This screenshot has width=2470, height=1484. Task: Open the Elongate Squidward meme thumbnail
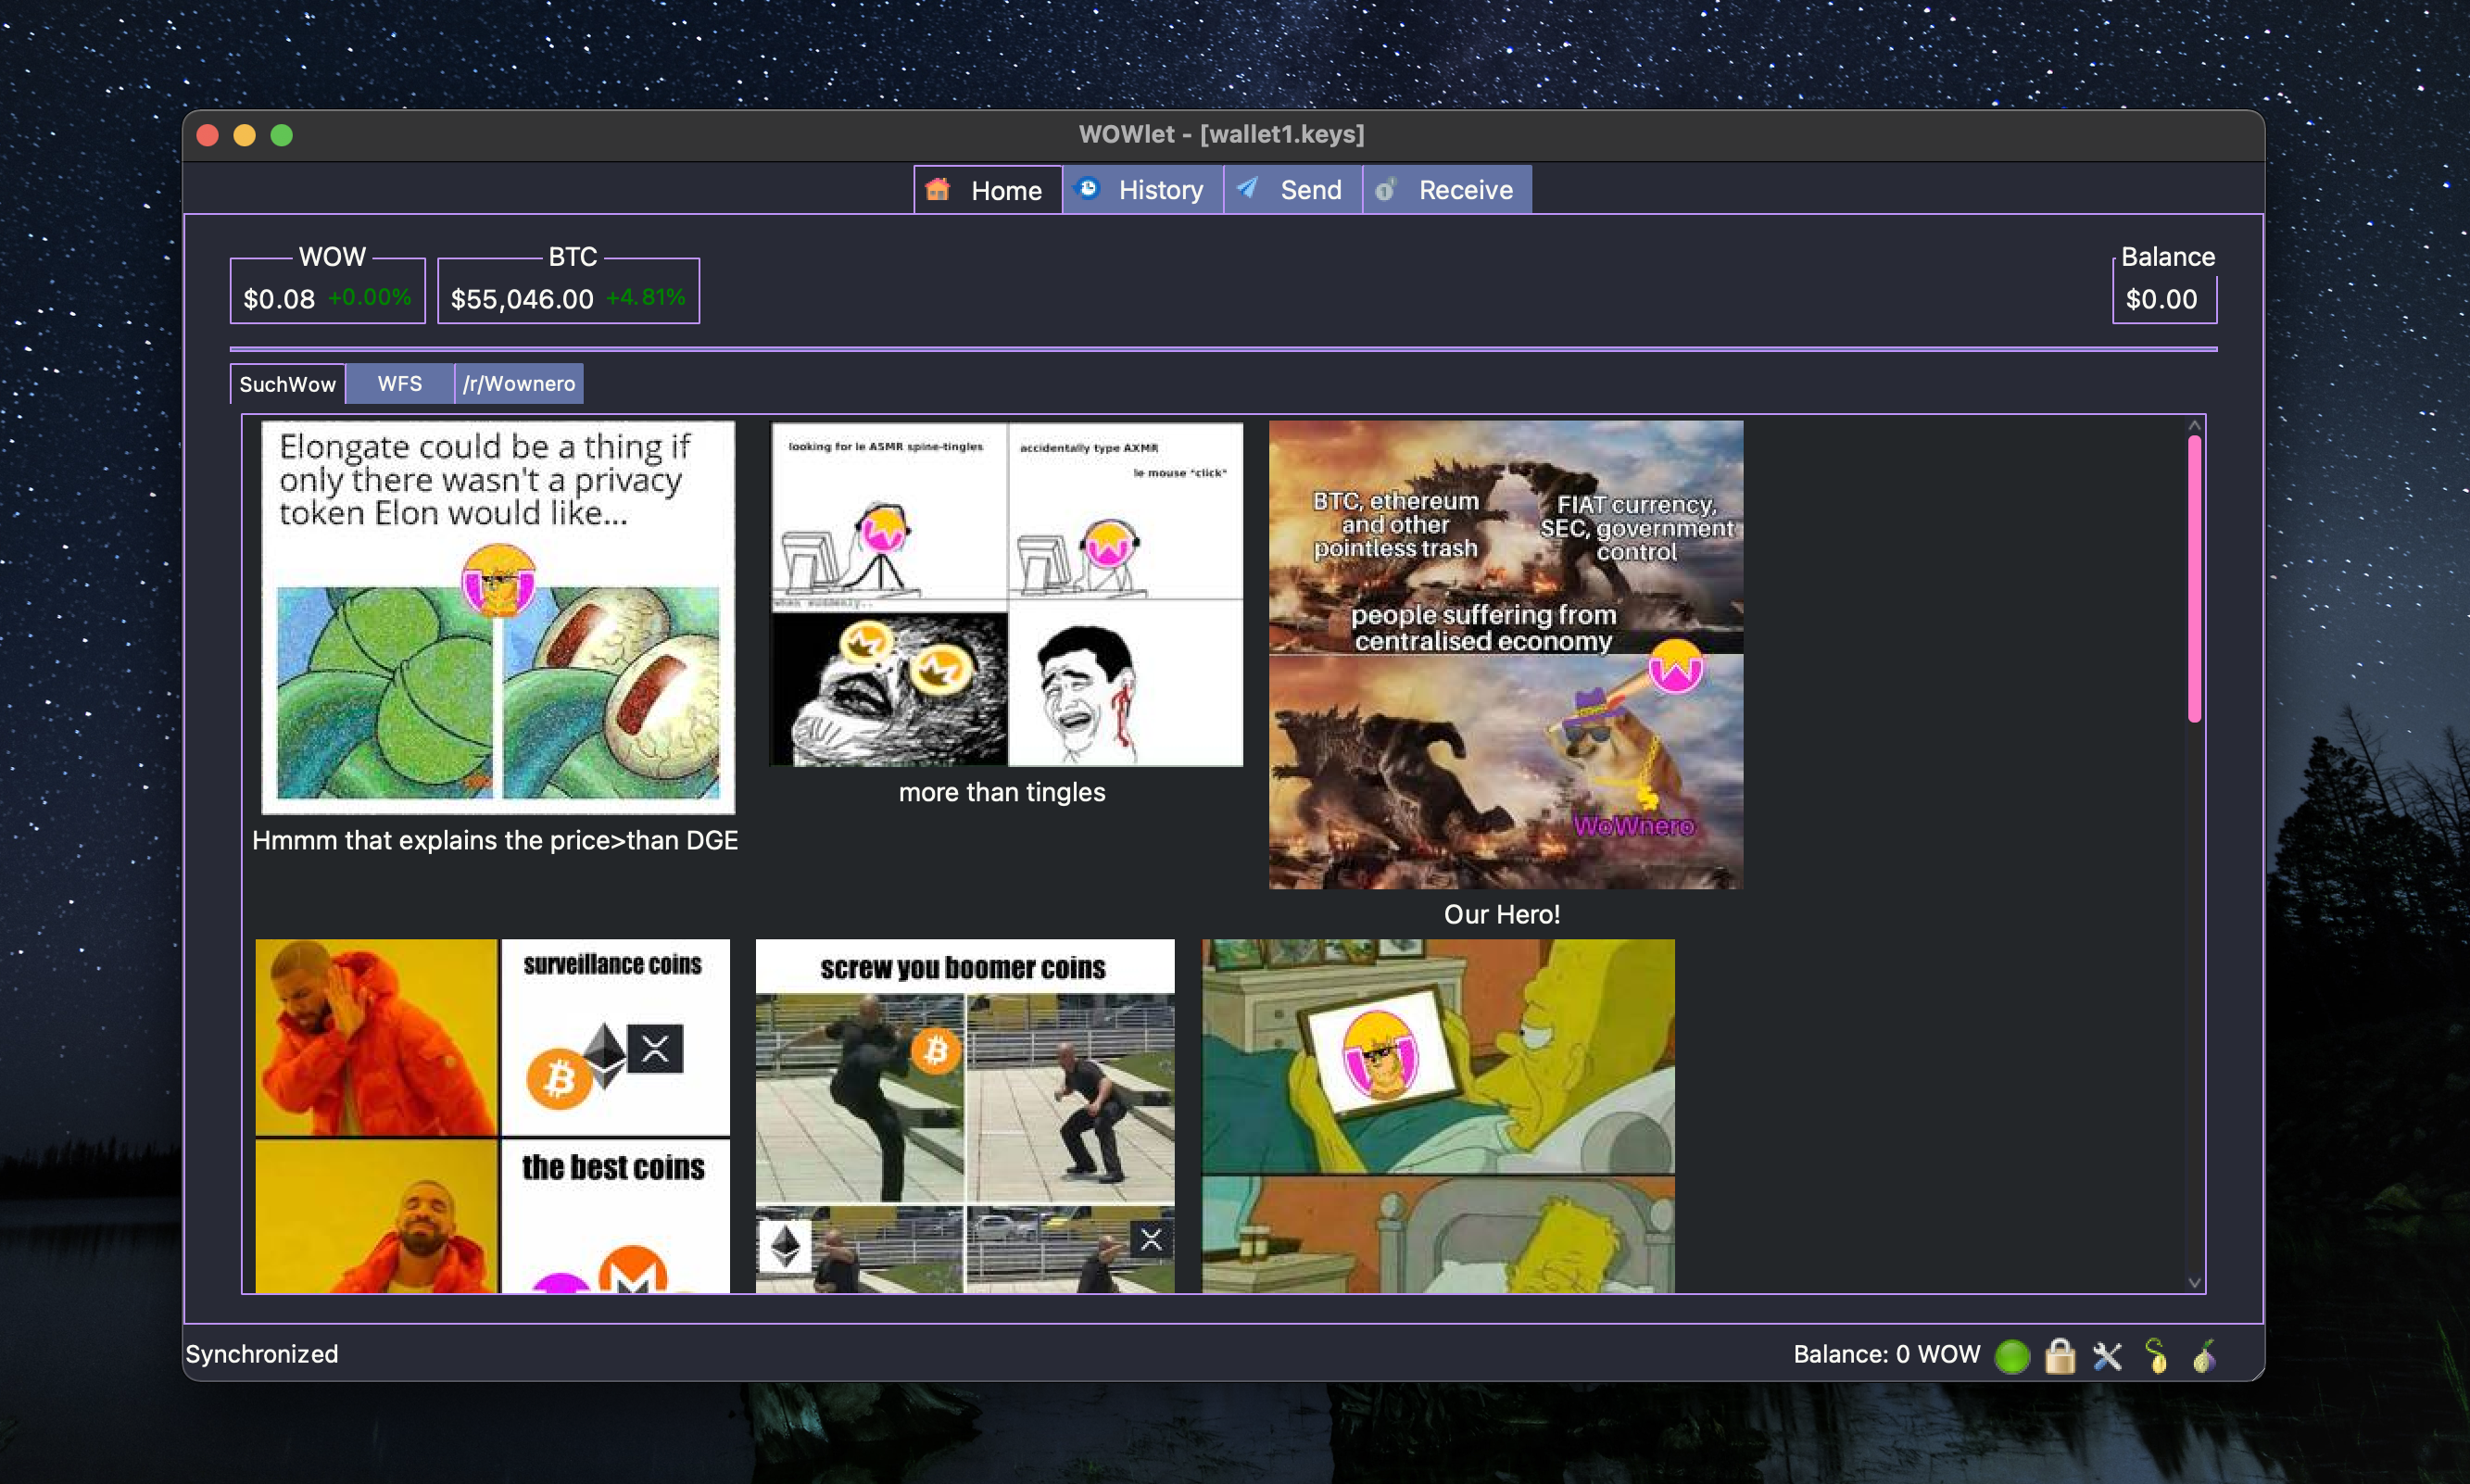(x=498, y=617)
